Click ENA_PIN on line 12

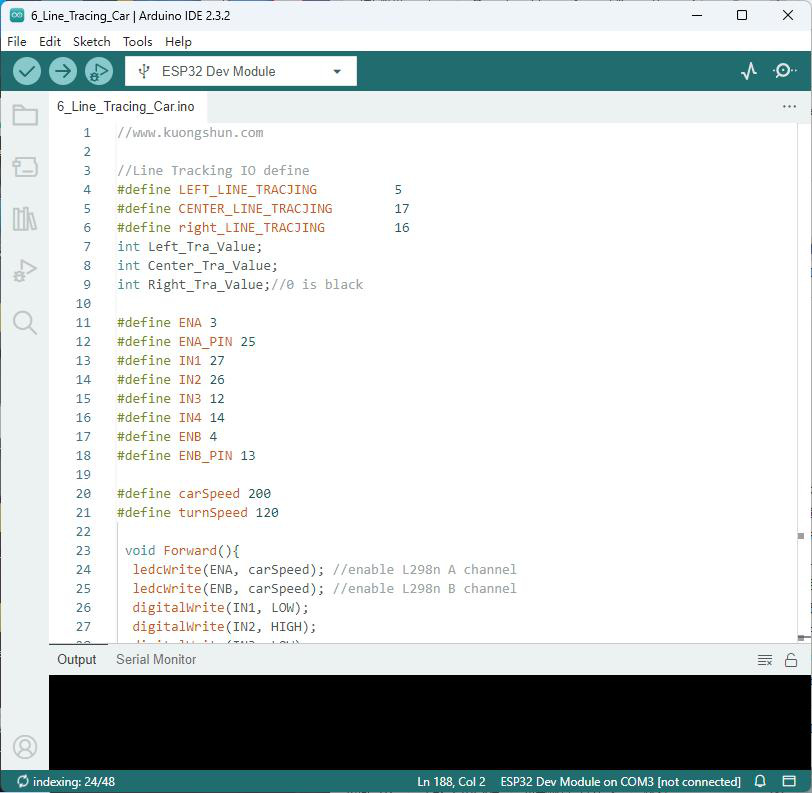click(x=206, y=342)
